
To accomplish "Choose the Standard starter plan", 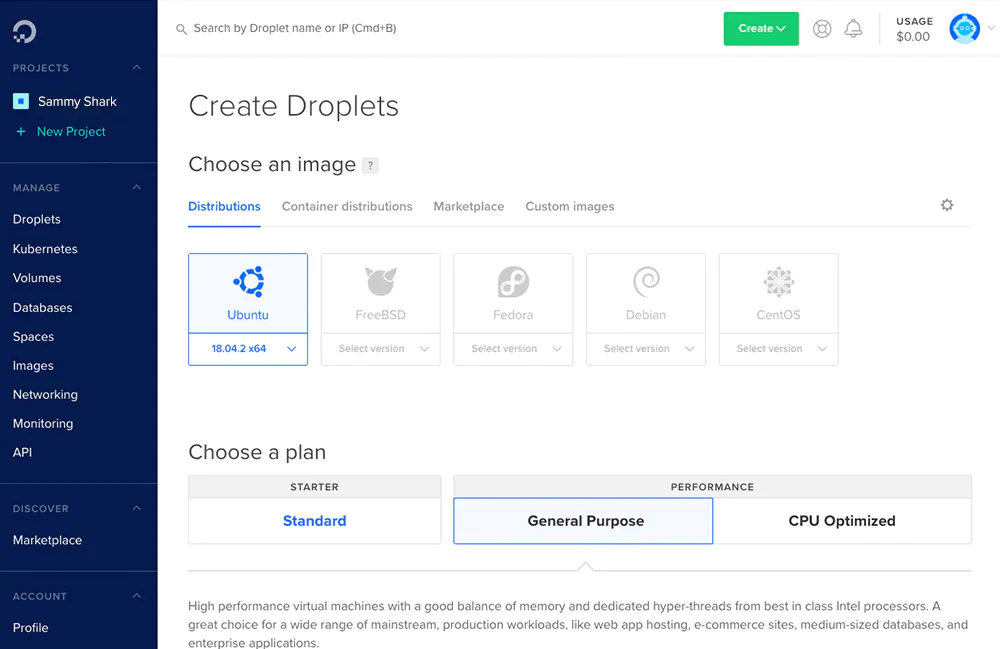I will (x=314, y=521).
